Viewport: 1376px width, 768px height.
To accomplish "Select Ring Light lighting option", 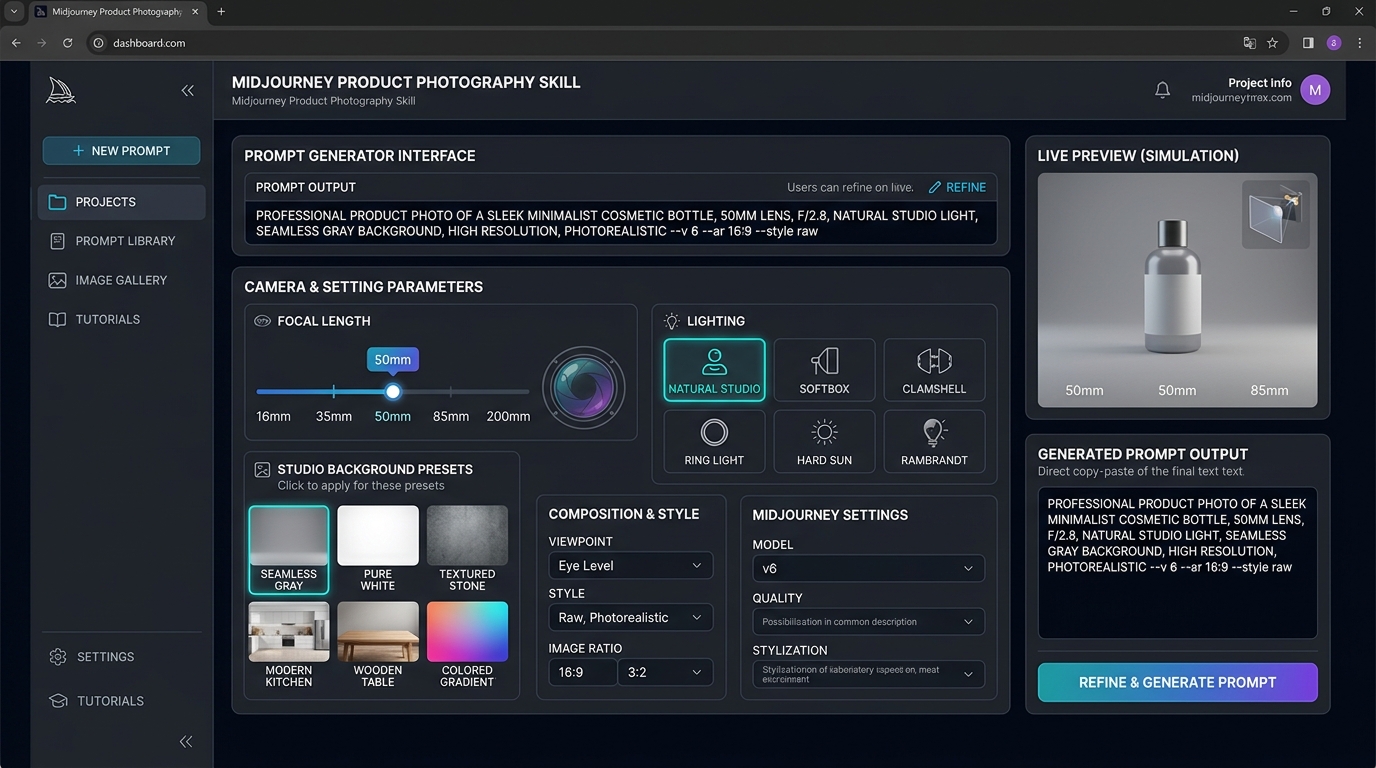I will pyautogui.click(x=714, y=441).
